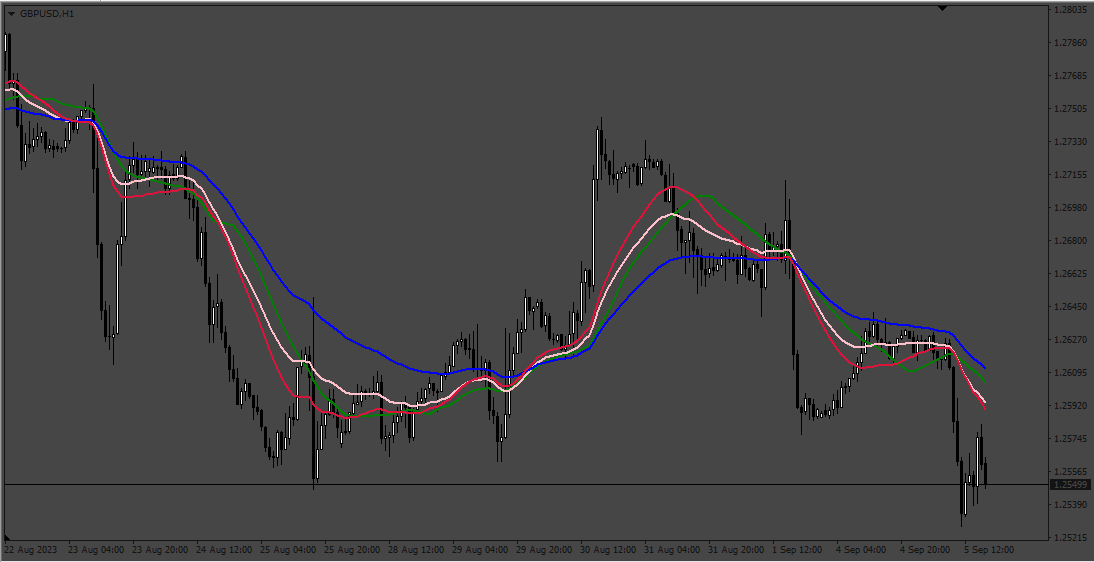Image resolution: width=1094 pixels, height=562 pixels.
Task: Click the 1.26800 price scale label
Action: tap(1071, 241)
